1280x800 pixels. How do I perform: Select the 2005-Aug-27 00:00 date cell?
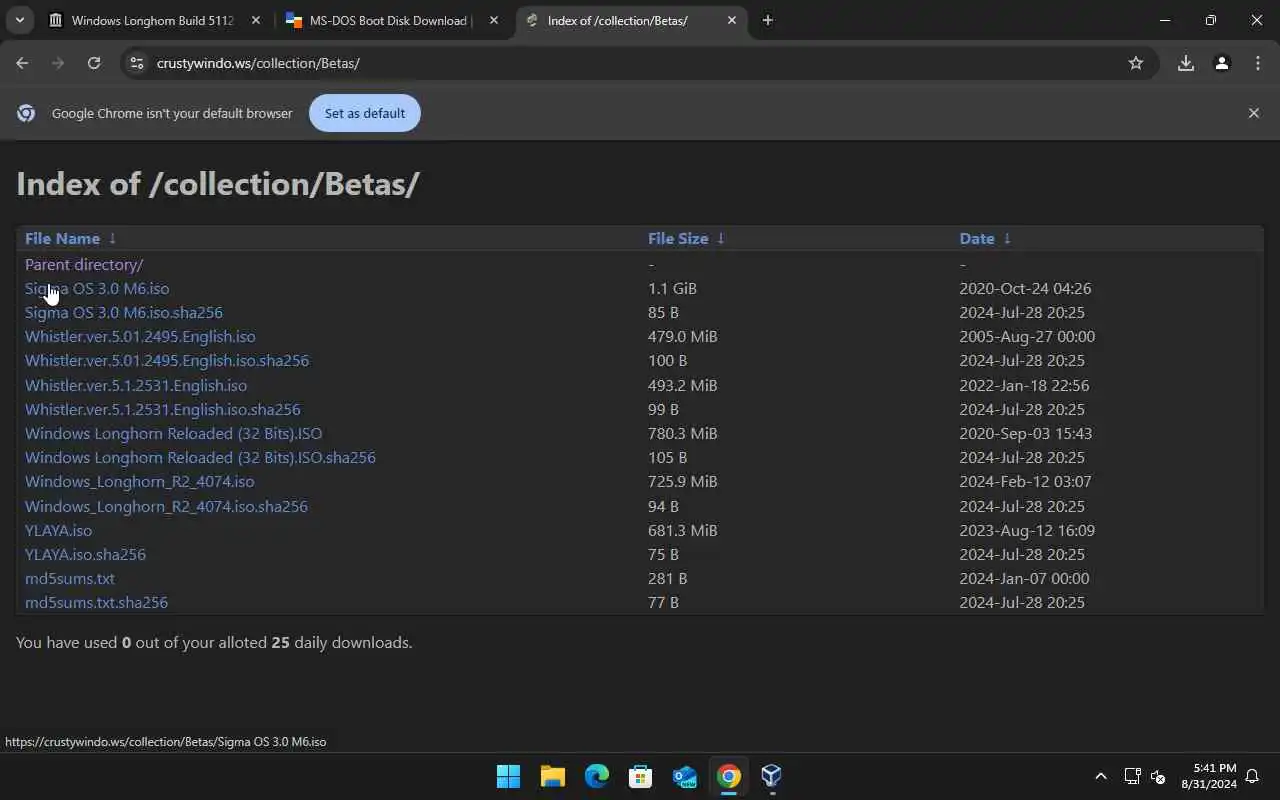[1027, 336]
